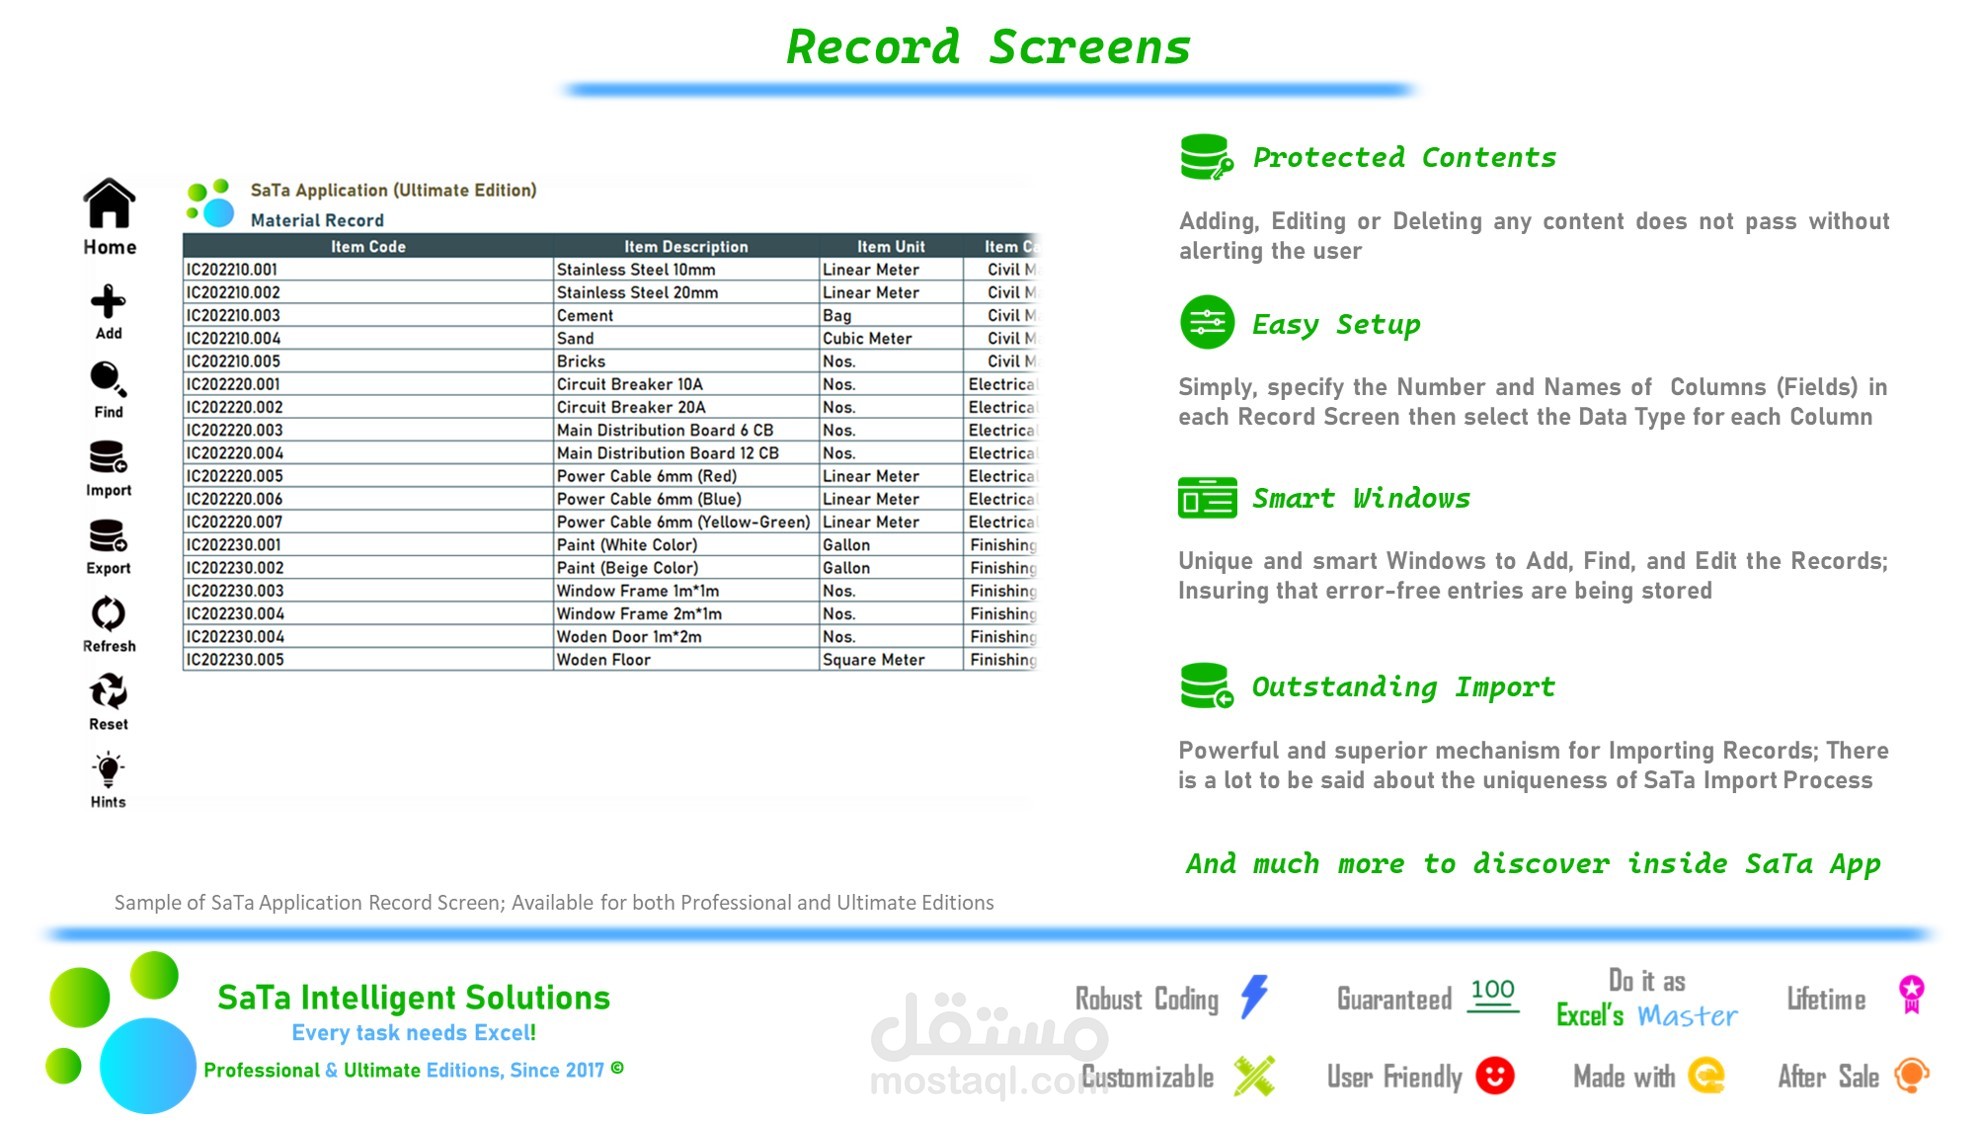Viewport: 1980px width, 1125px height.
Task: Select Paint (White Color) cell
Action: (x=686, y=545)
